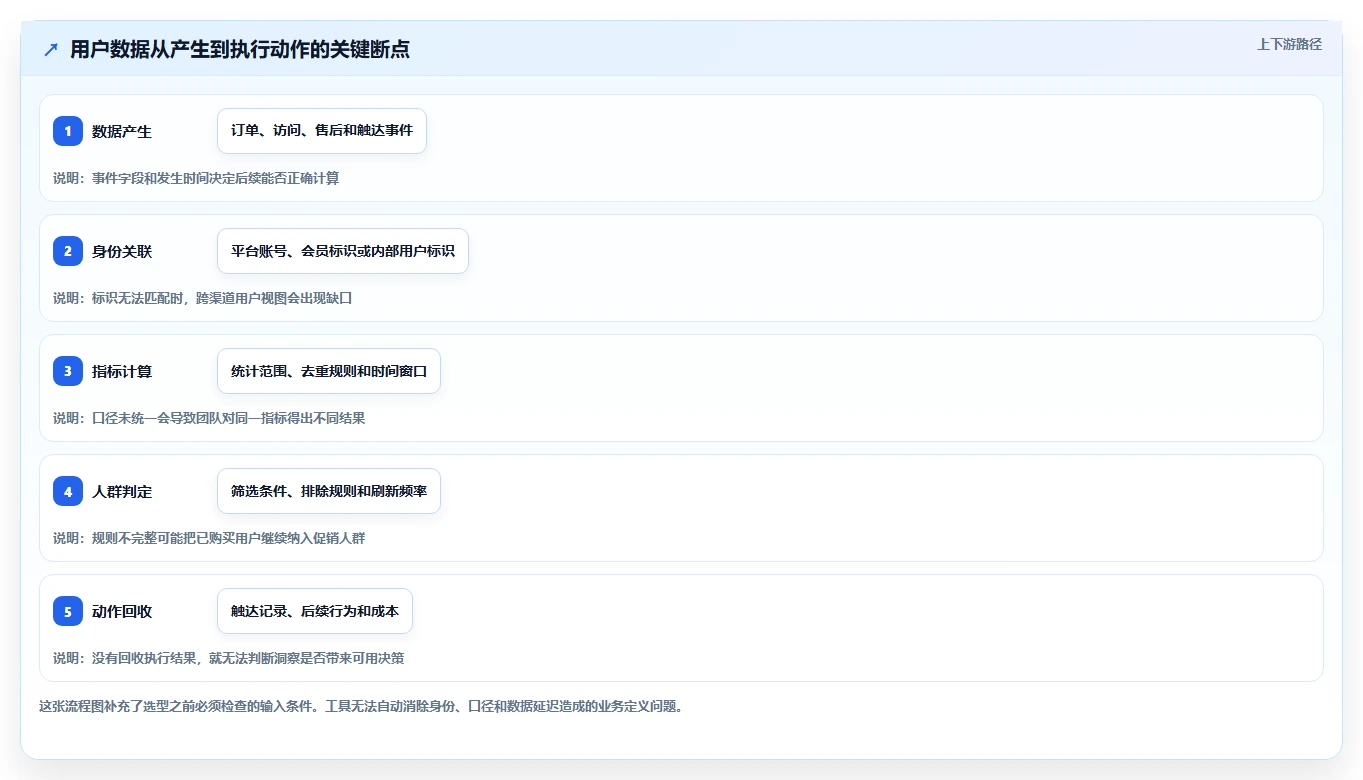Click the 人群判定 step label
Screen dimensions: 1363x780
122,491
